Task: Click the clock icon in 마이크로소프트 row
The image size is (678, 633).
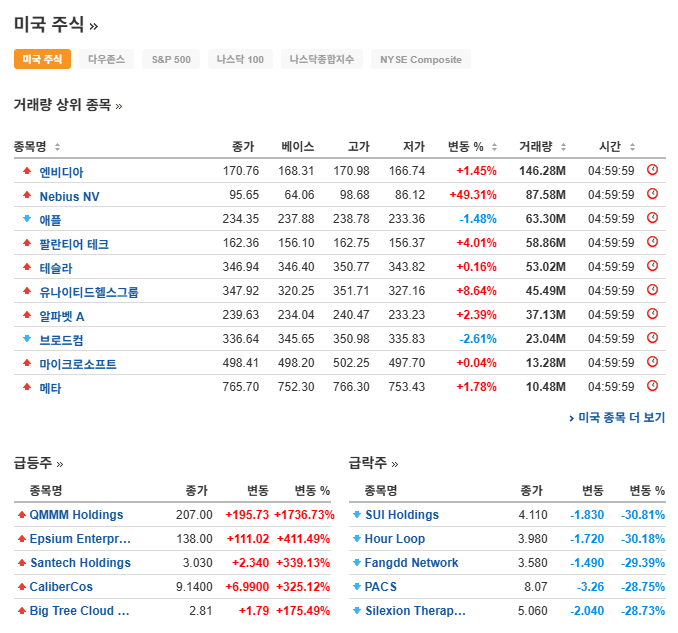Action: [652, 362]
